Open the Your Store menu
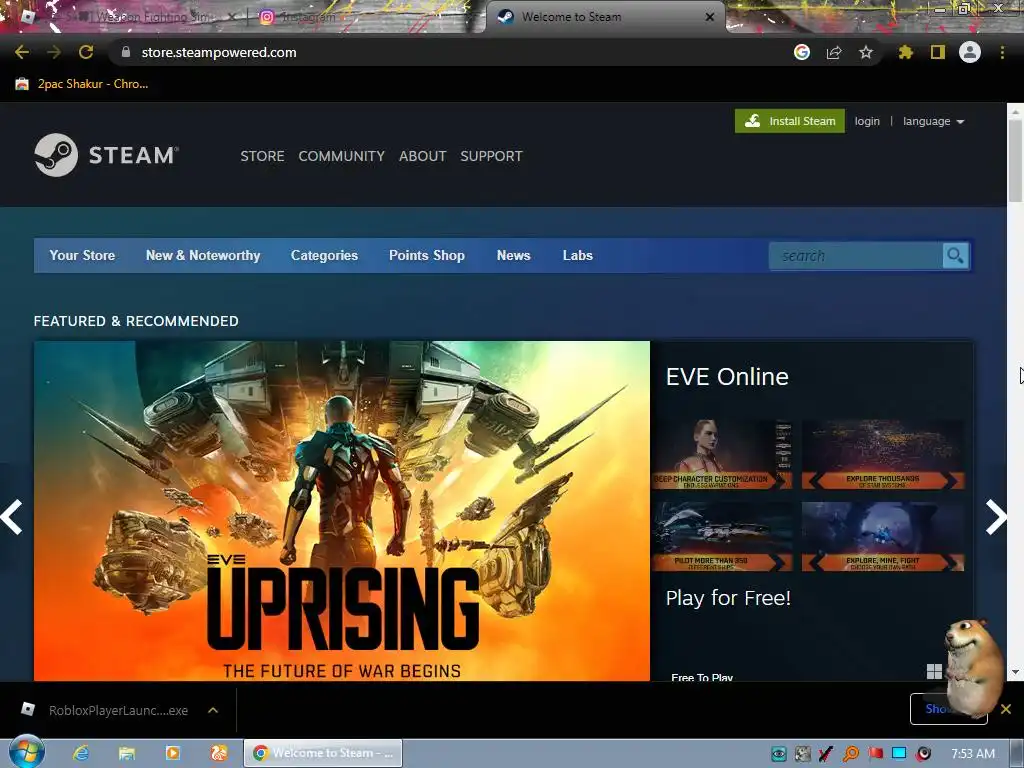 82,255
